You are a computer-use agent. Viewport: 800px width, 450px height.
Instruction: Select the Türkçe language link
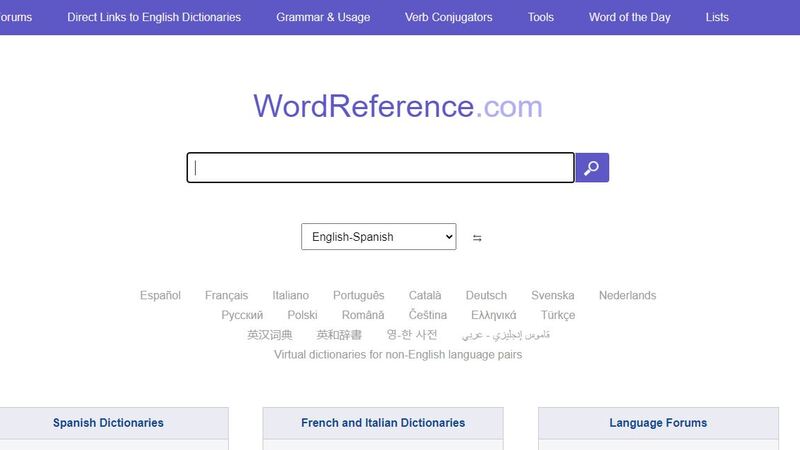pyautogui.click(x=558, y=315)
